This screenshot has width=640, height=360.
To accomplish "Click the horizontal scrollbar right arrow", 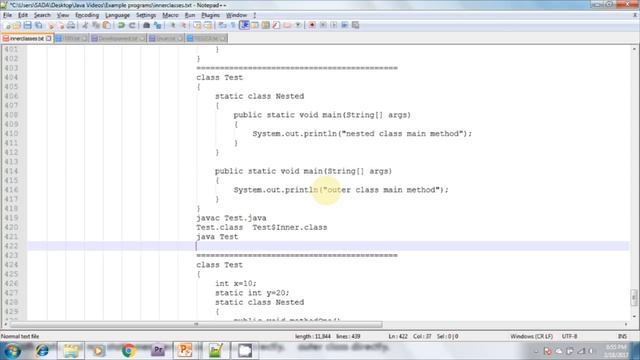I will 626,324.
